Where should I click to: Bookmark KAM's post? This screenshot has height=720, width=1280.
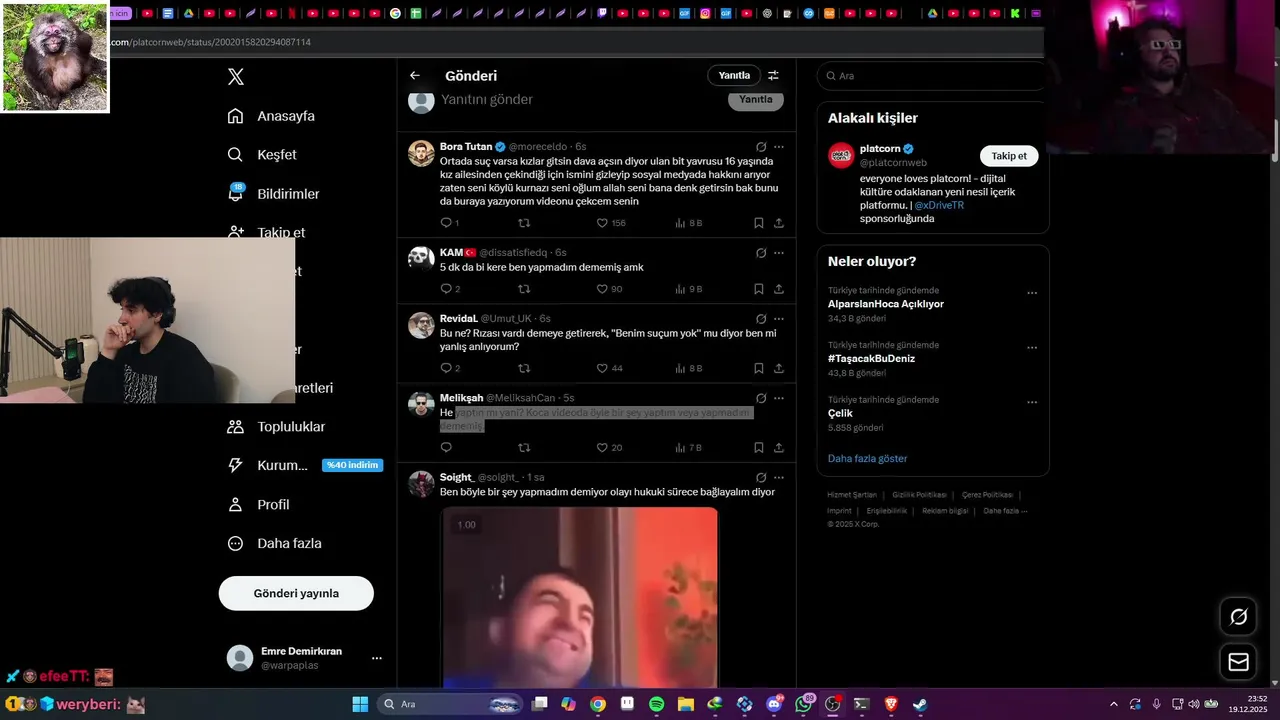pos(759,289)
